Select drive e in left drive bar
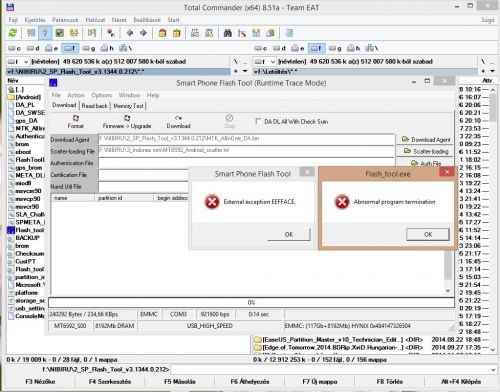500x392 pixels. point(51,48)
